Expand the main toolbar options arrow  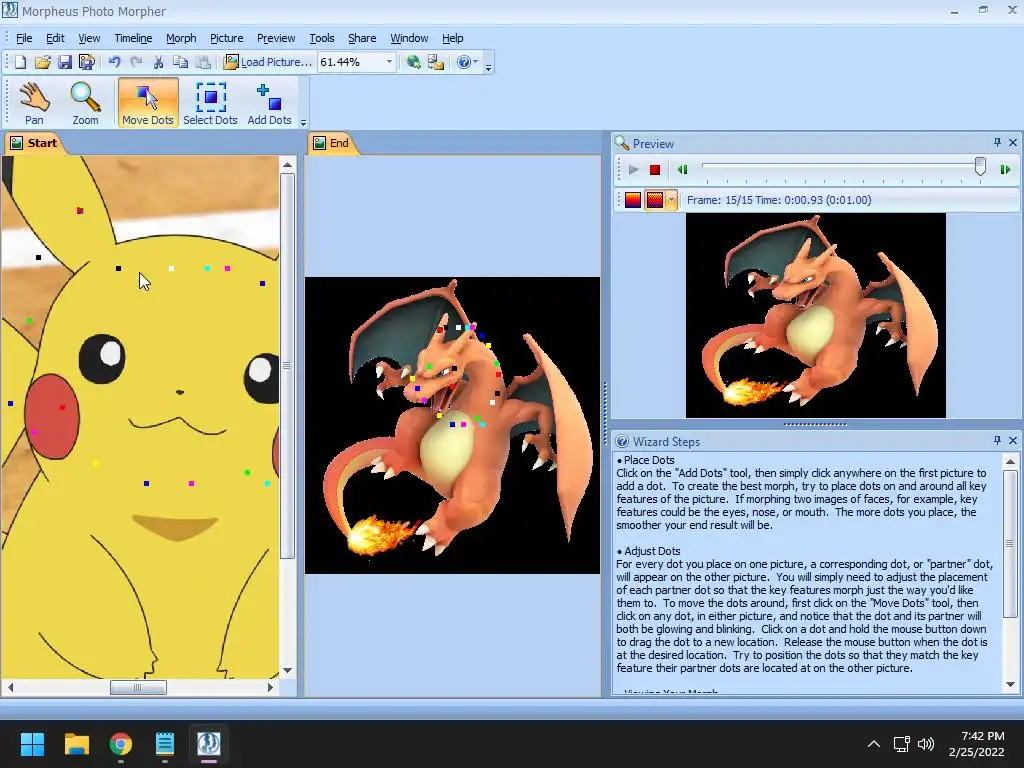click(488, 67)
